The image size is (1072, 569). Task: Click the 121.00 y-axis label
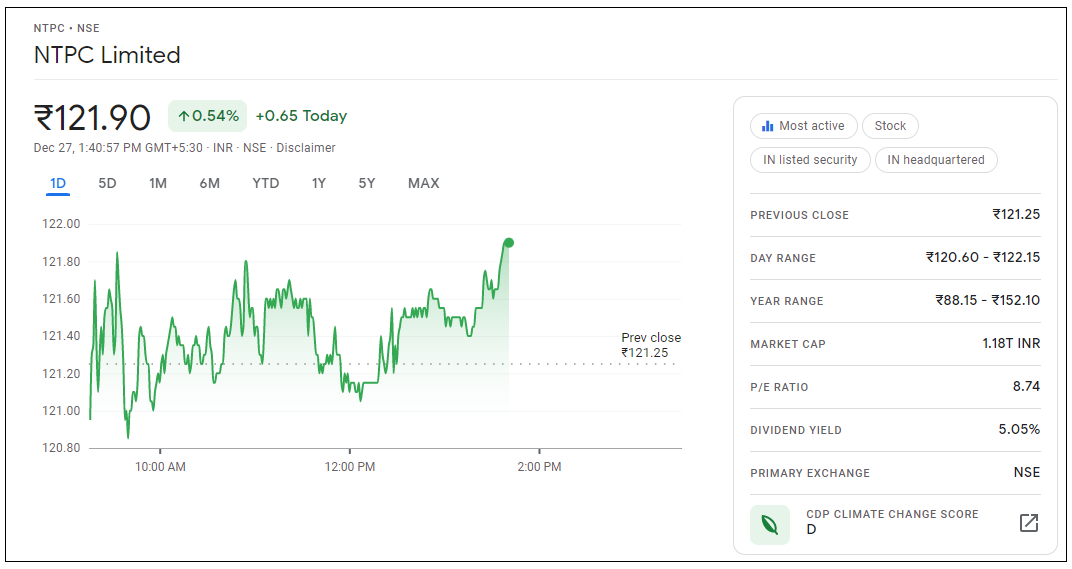tap(61, 411)
